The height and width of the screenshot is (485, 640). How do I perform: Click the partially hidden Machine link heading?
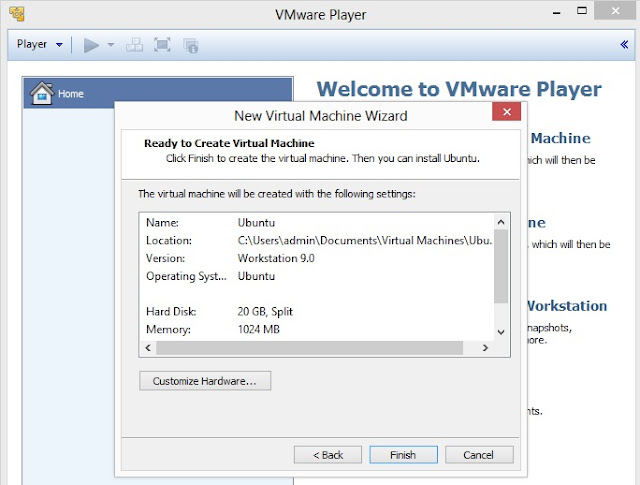[560, 138]
